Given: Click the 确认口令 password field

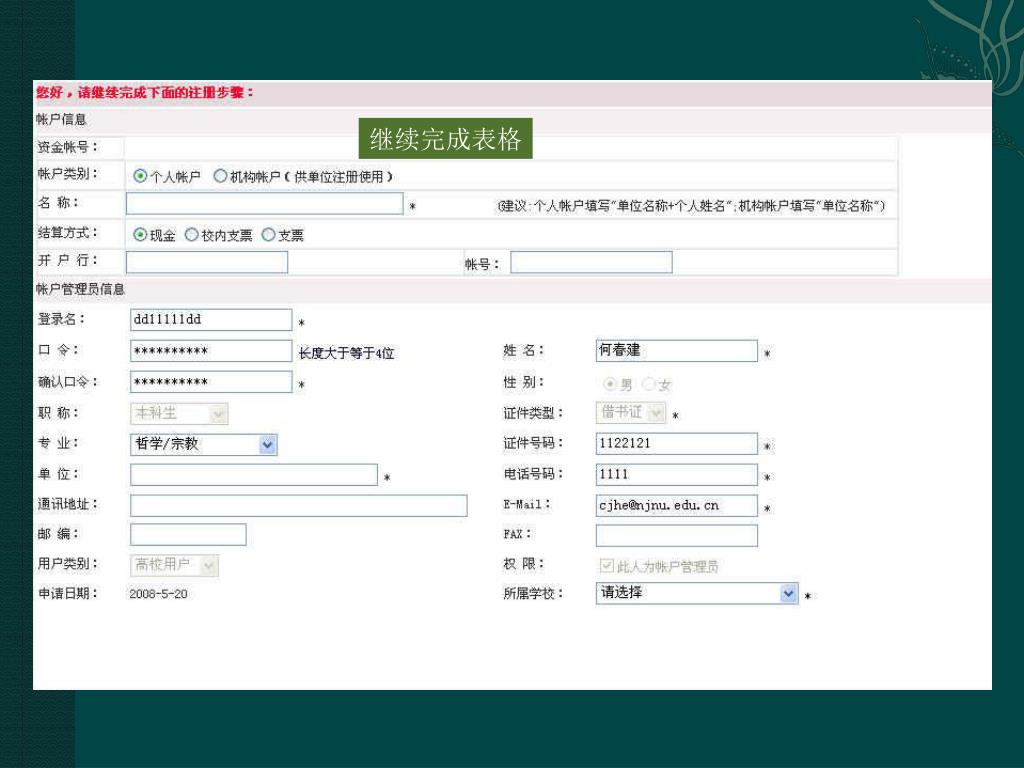Looking at the screenshot, I should coord(211,382).
